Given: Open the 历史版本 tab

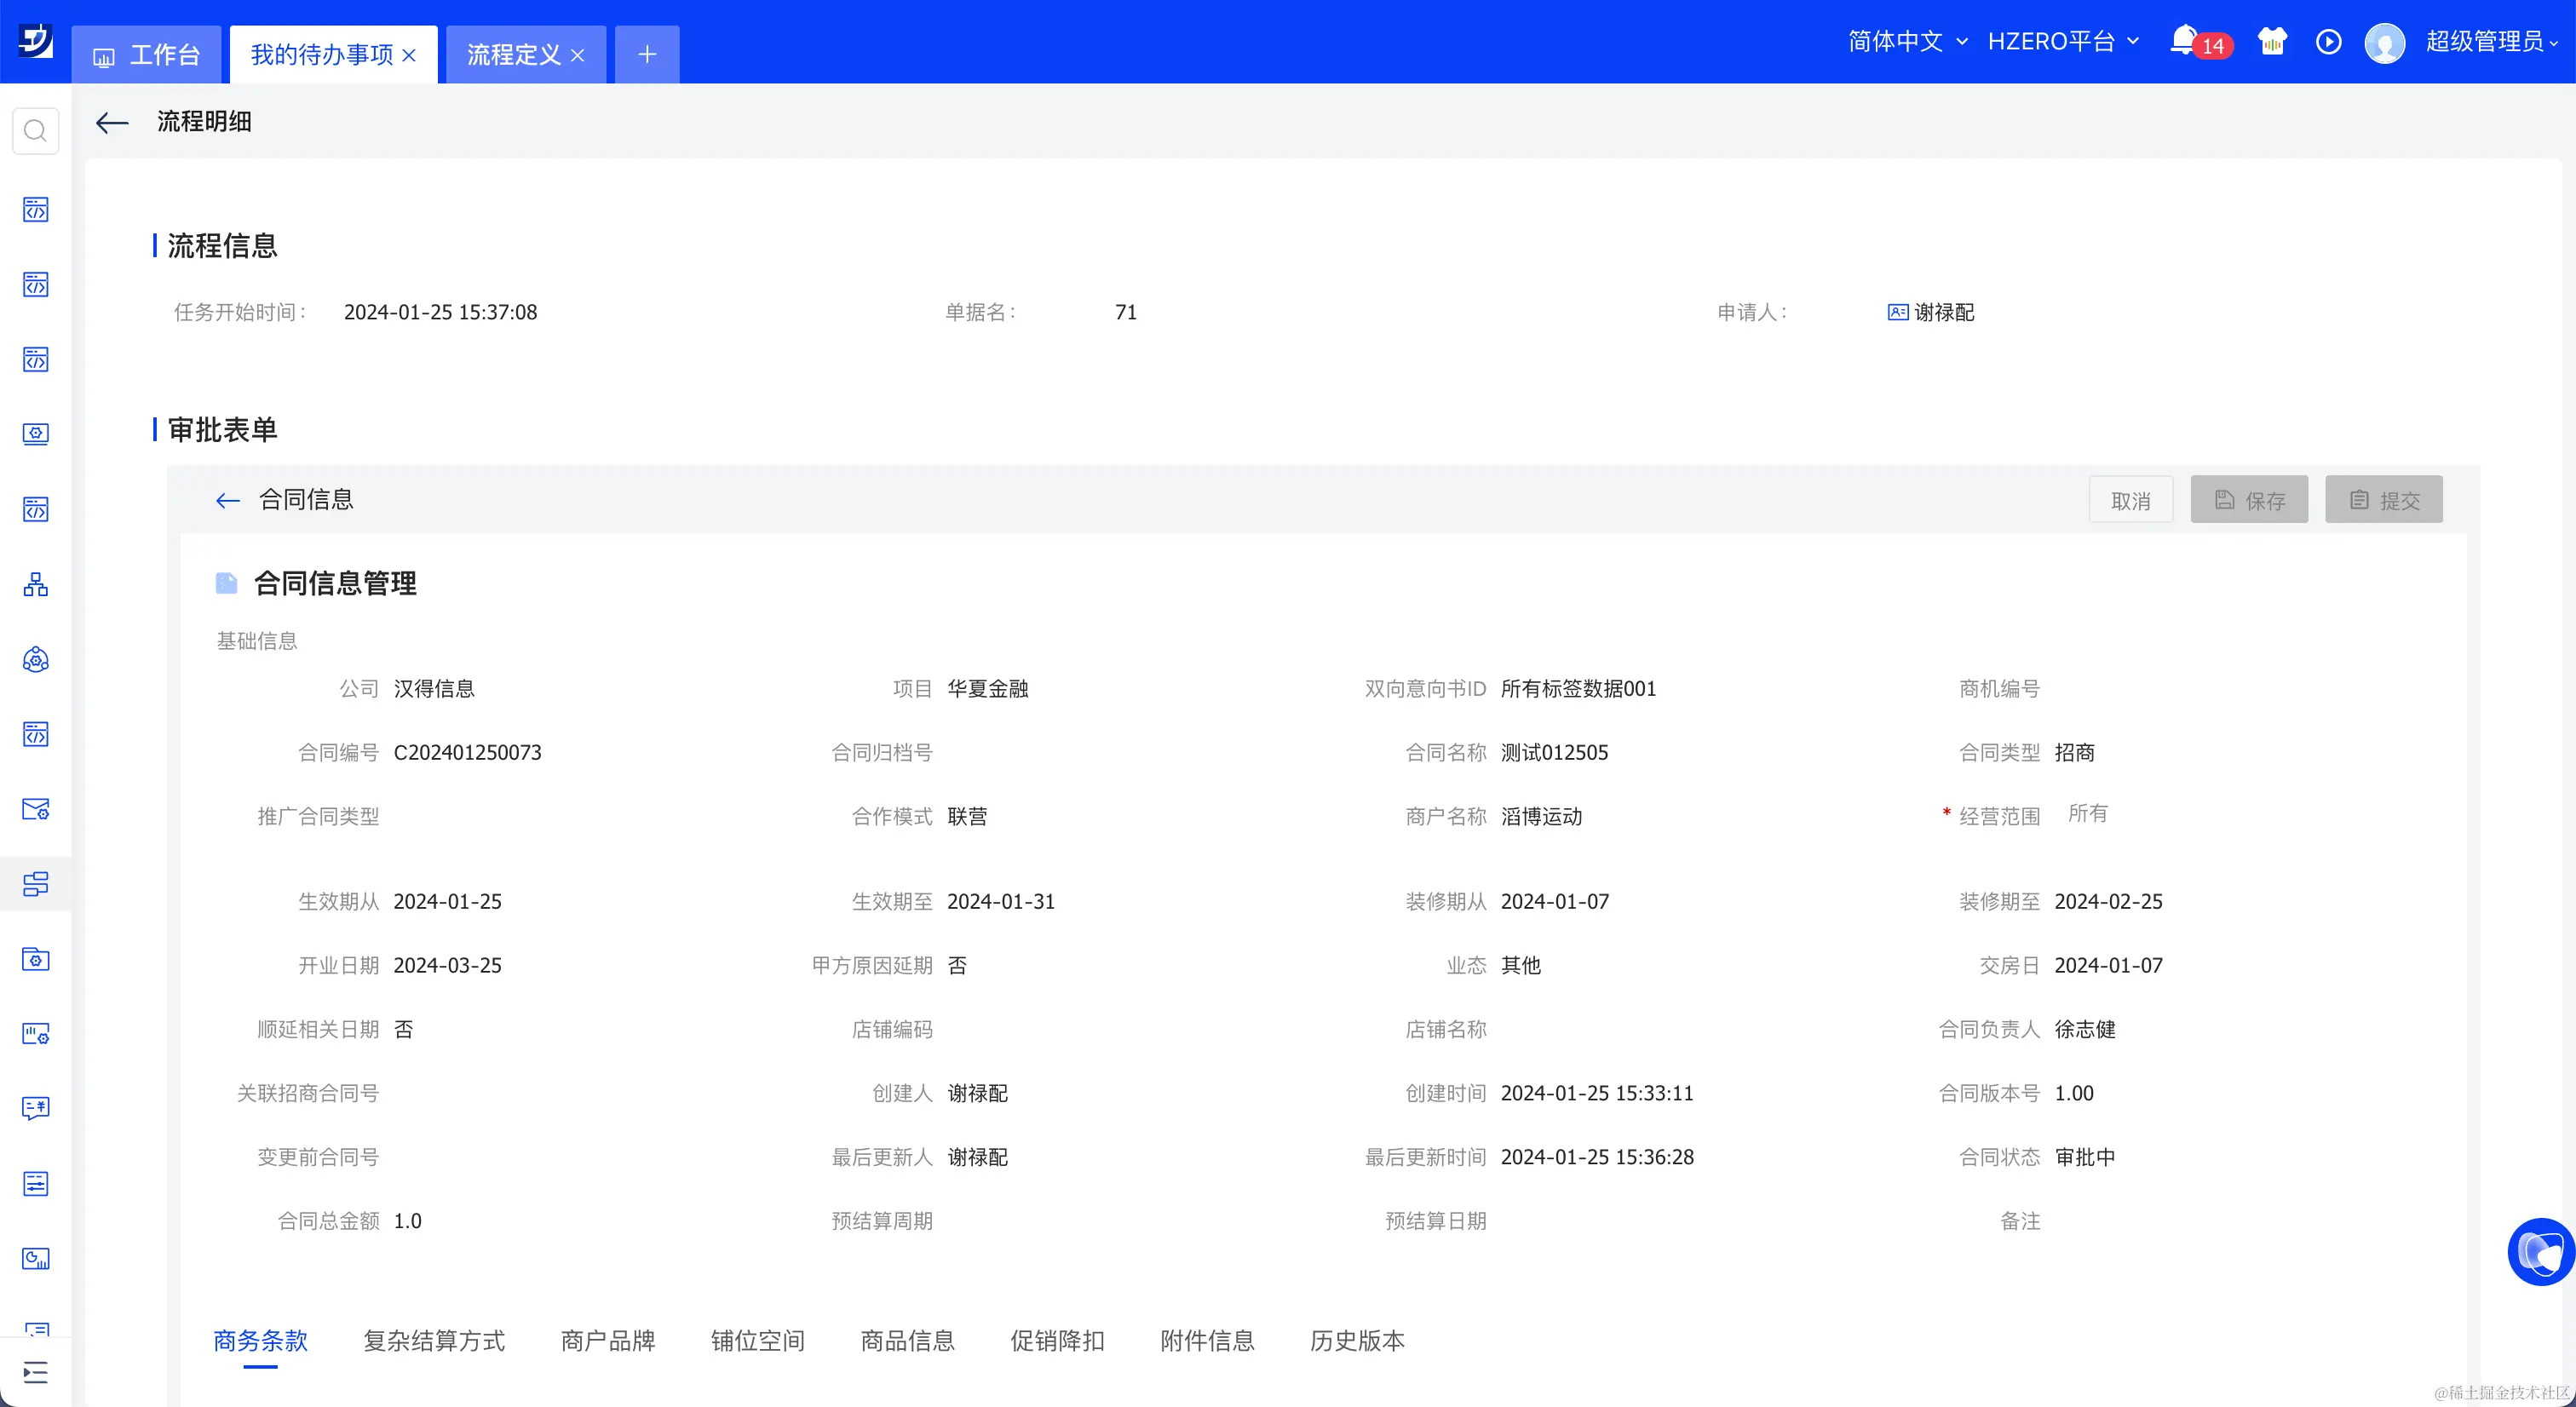Looking at the screenshot, I should pyautogui.click(x=1357, y=1340).
